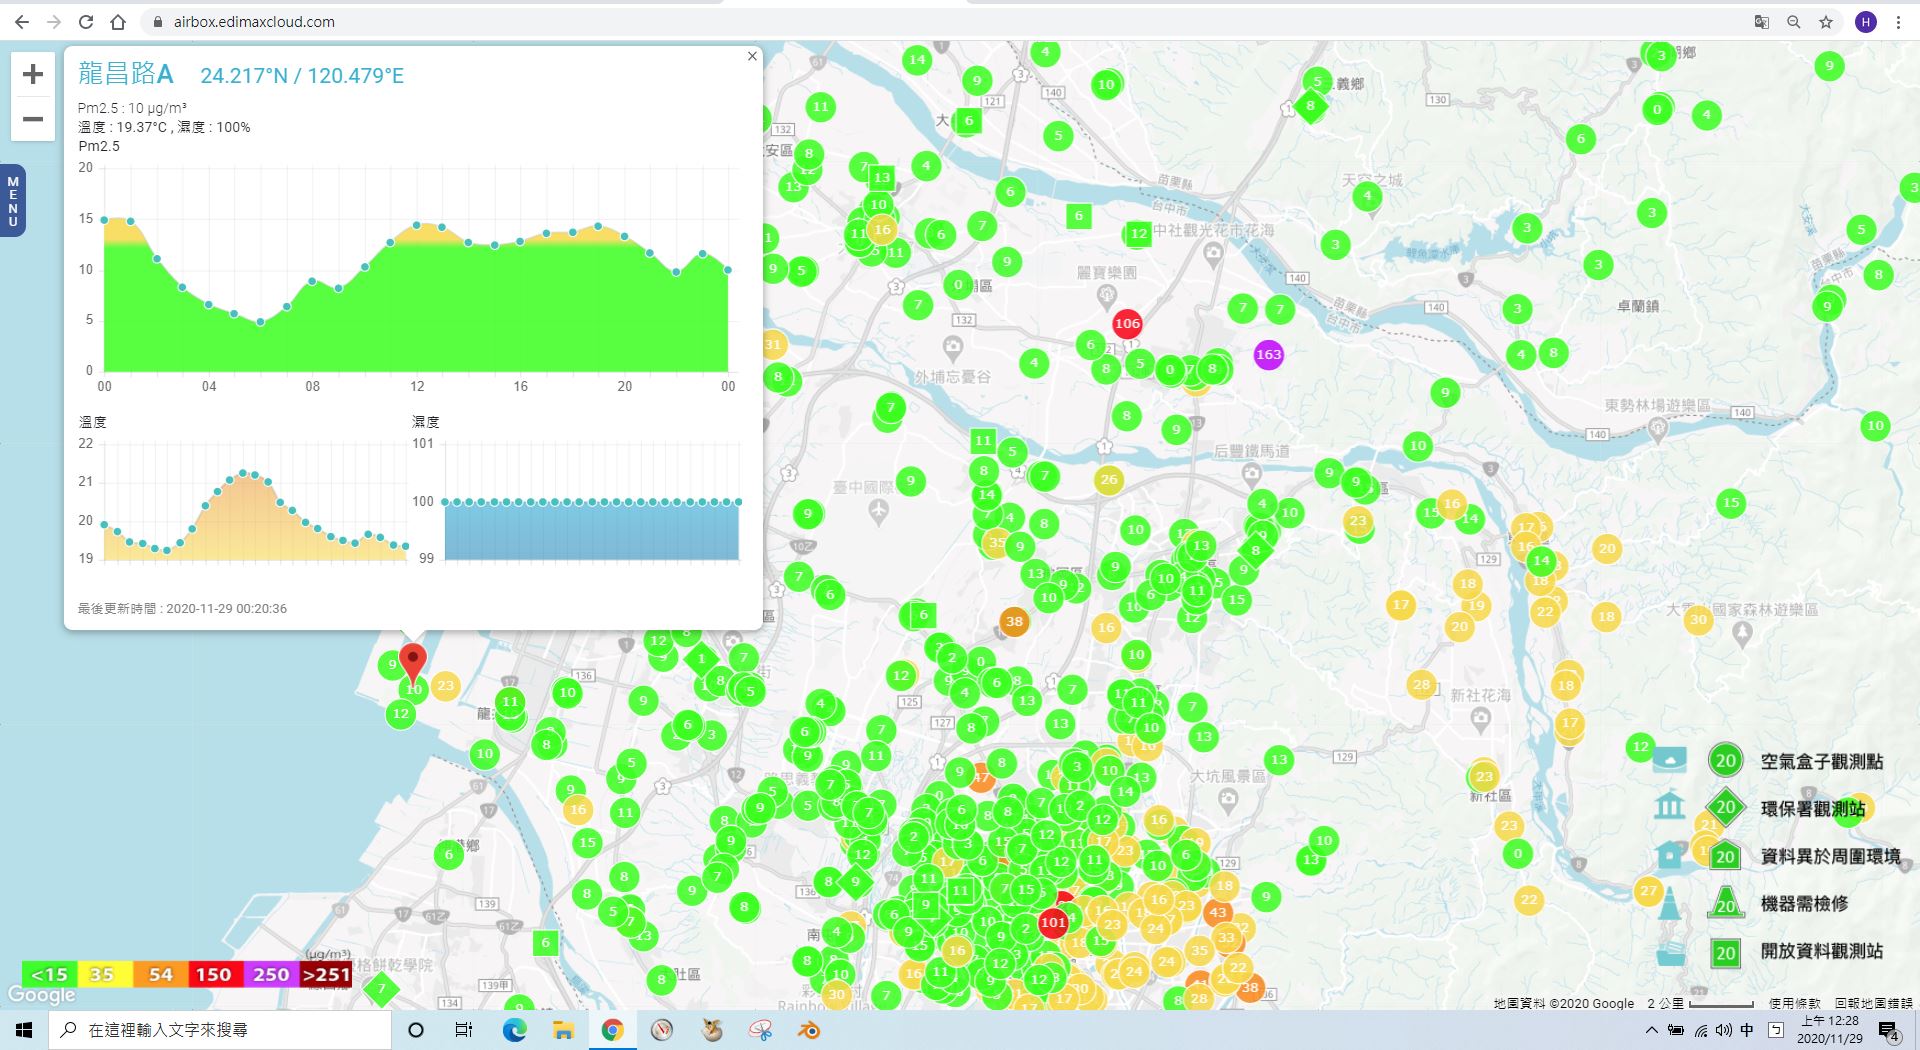Zoom out the map with minus button
This screenshot has height=1050, width=1920.
[x=33, y=119]
